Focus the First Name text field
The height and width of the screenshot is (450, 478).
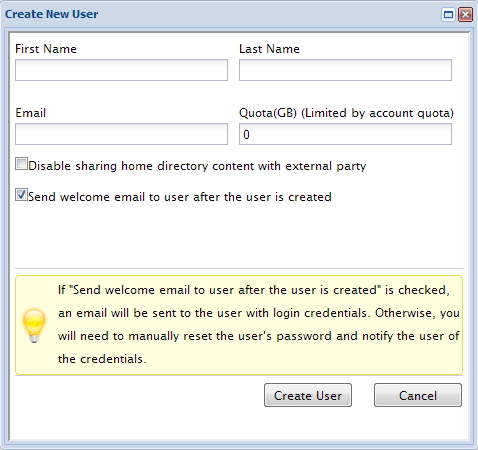coord(121,70)
